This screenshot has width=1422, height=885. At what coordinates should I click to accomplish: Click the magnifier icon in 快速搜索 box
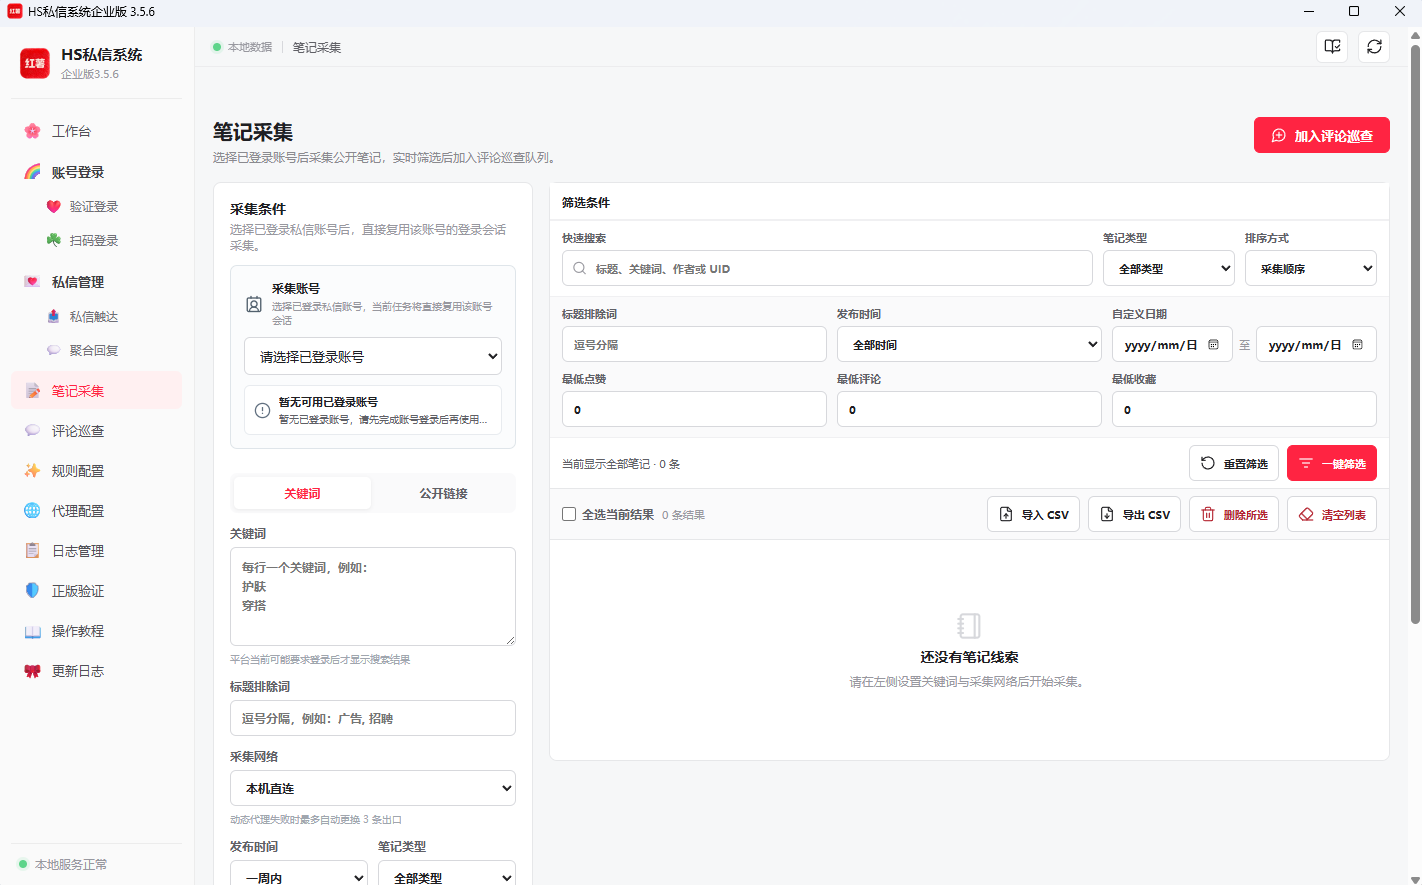(x=580, y=268)
